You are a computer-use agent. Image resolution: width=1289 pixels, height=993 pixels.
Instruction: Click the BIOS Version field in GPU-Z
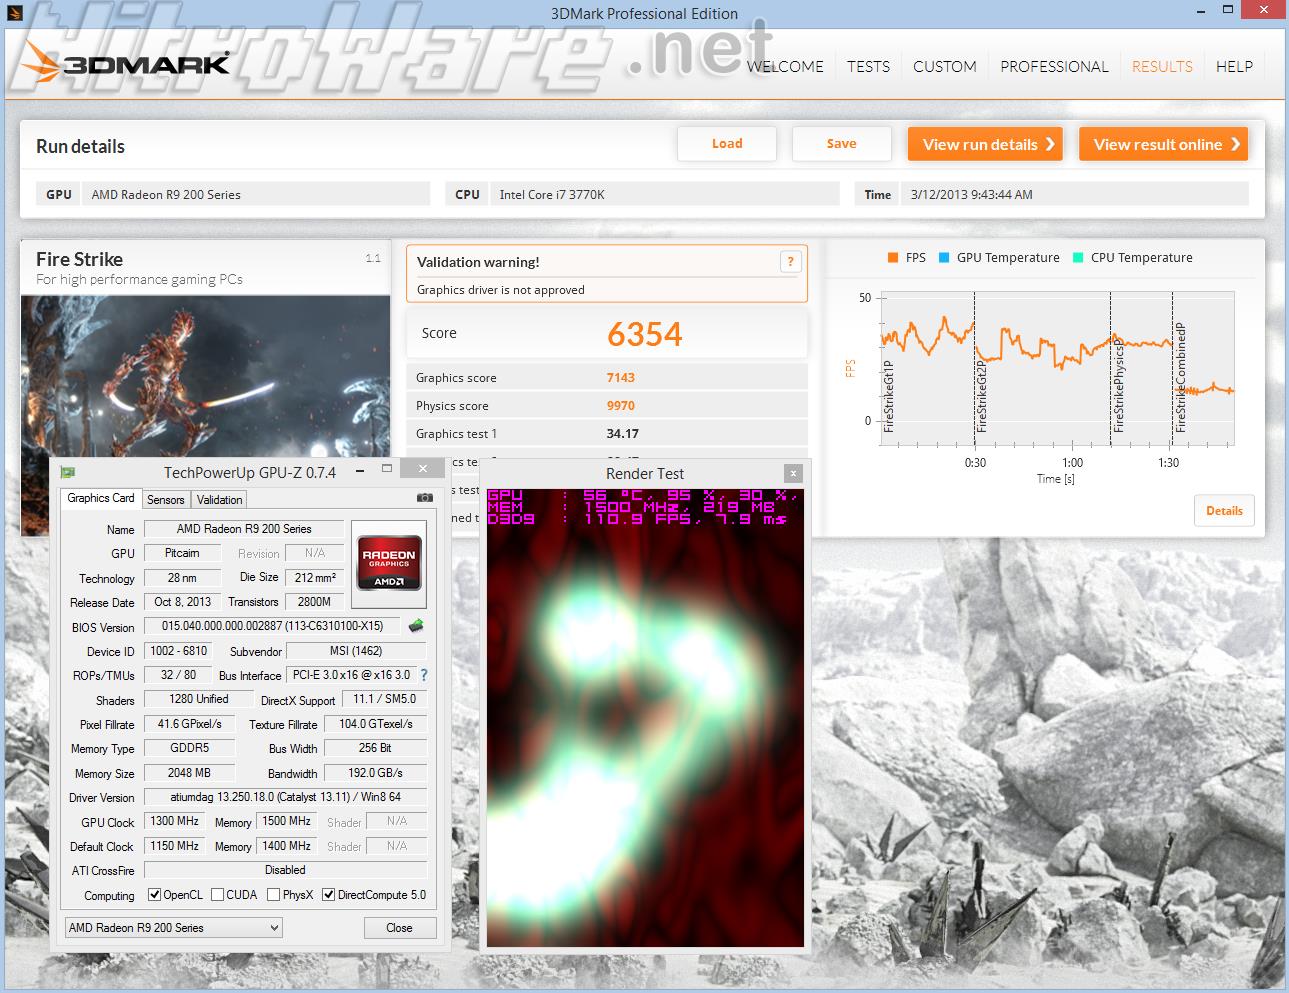[272, 626]
